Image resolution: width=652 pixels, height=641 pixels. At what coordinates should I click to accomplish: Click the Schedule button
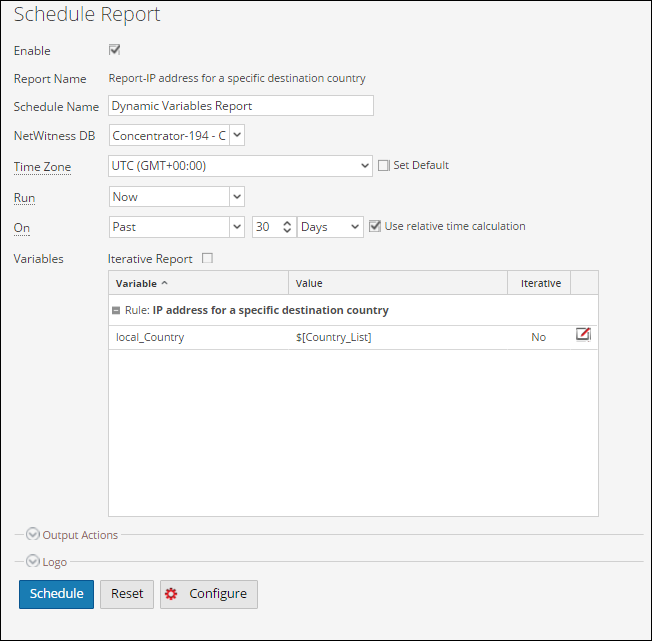click(56, 594)
